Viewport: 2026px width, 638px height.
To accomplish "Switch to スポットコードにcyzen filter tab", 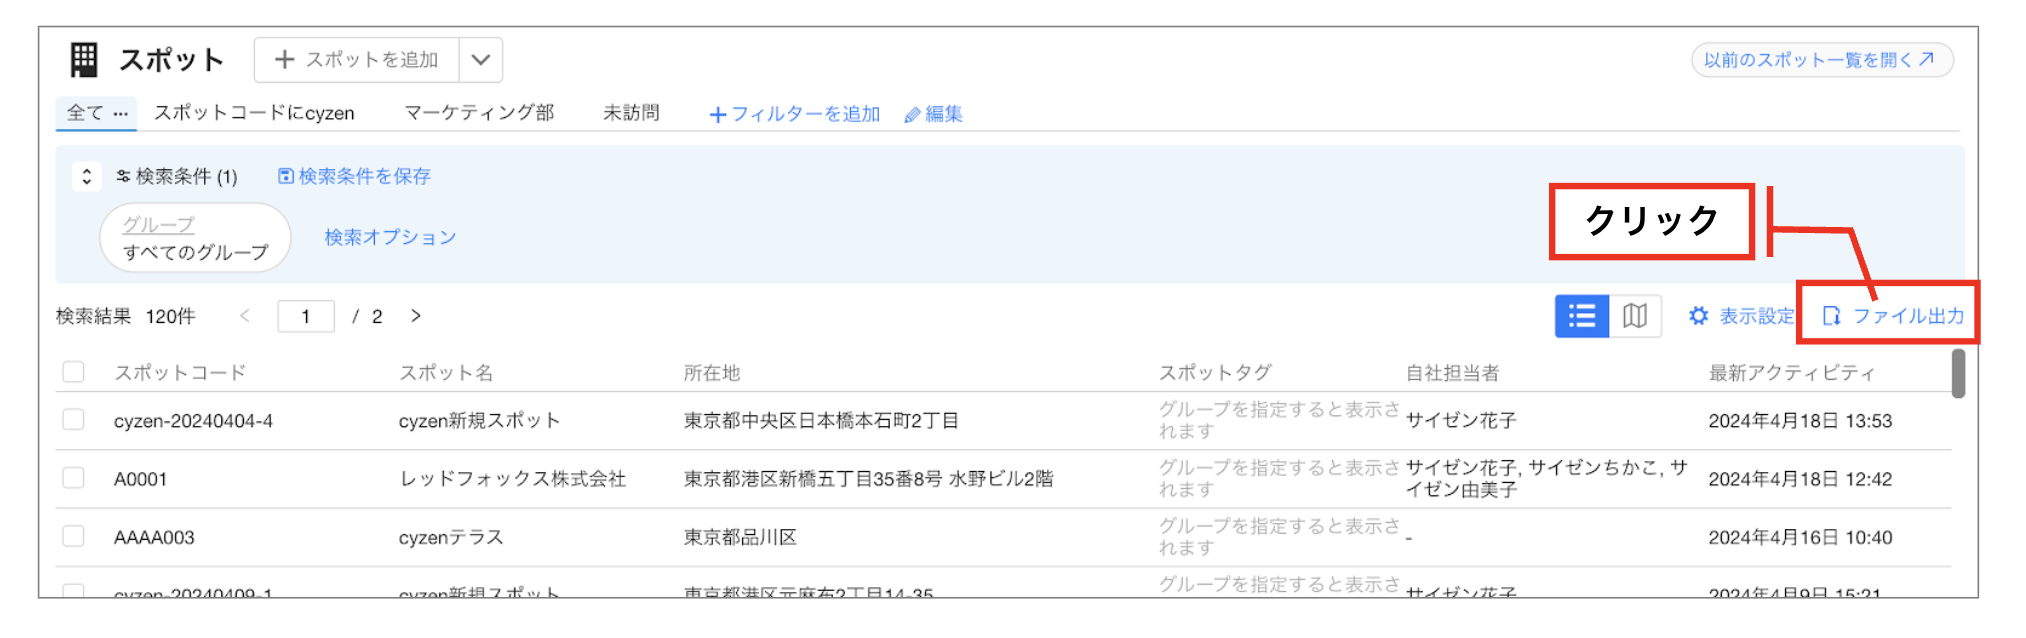I will (254, 113).
